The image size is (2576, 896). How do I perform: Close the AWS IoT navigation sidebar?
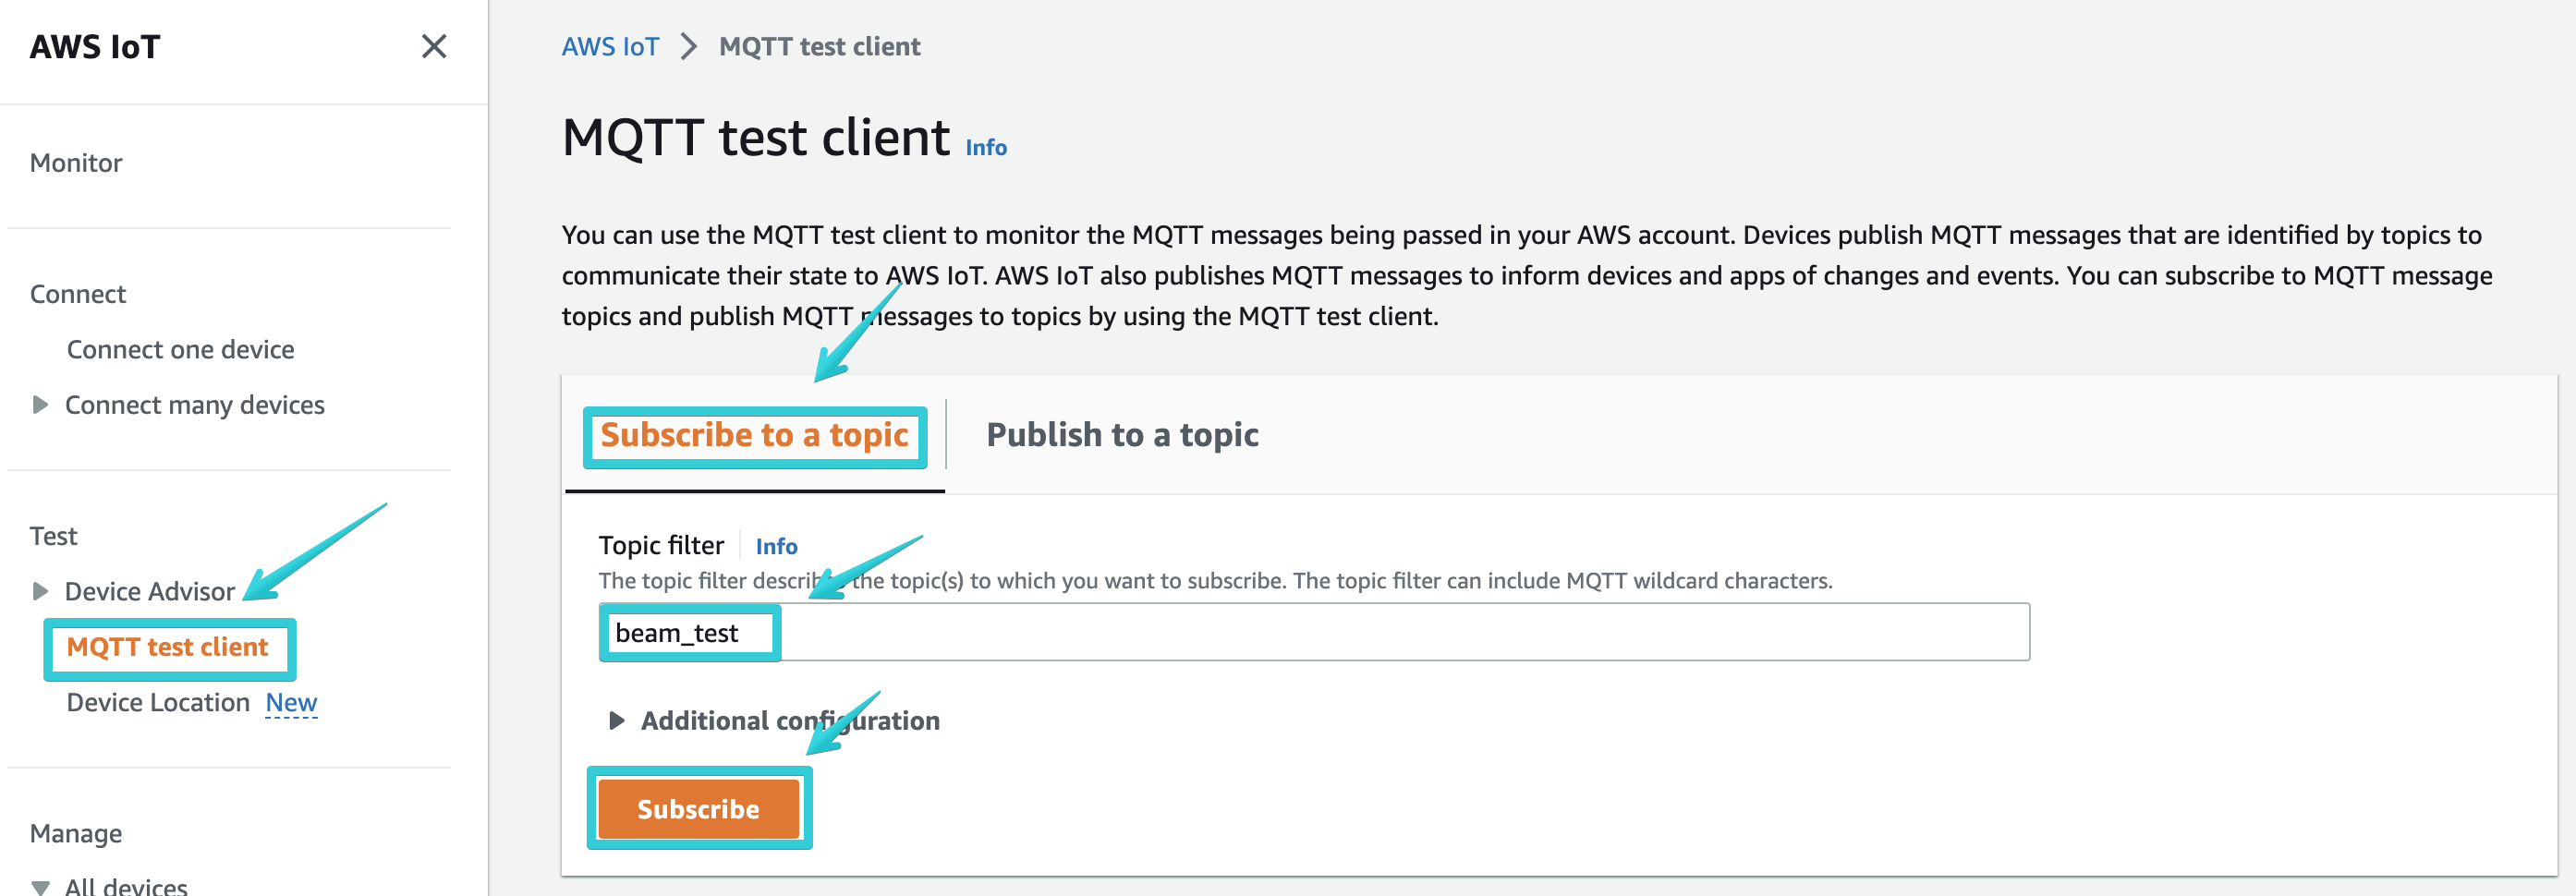click(434, 46)
